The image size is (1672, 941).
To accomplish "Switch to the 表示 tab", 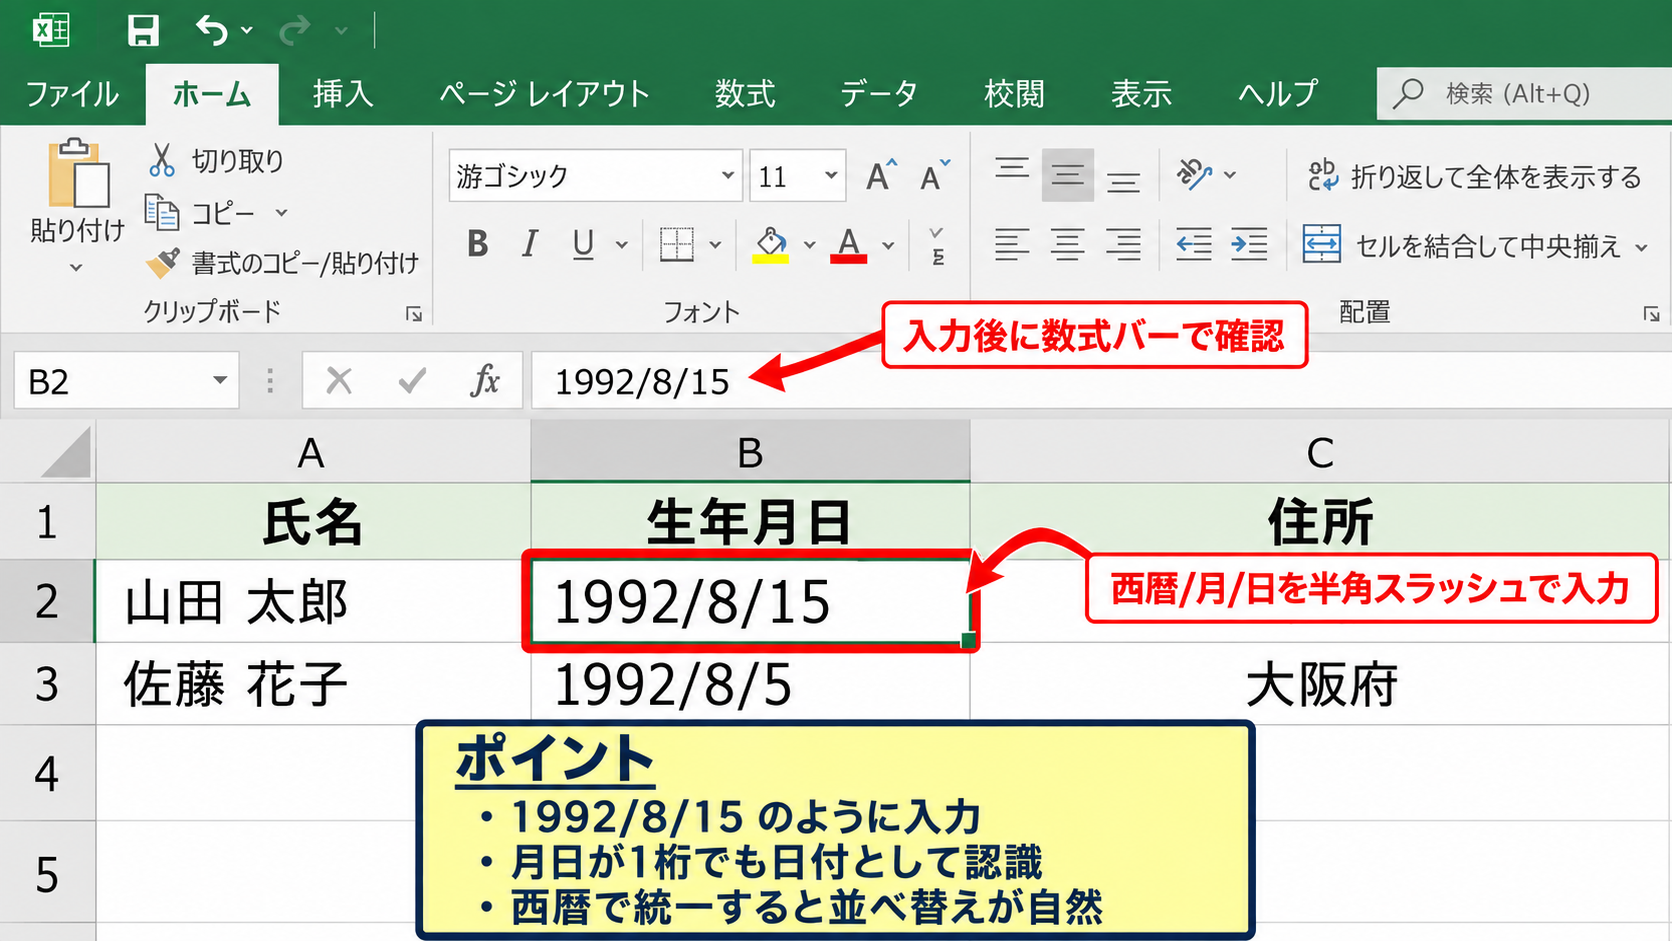I will (1141, 94).
